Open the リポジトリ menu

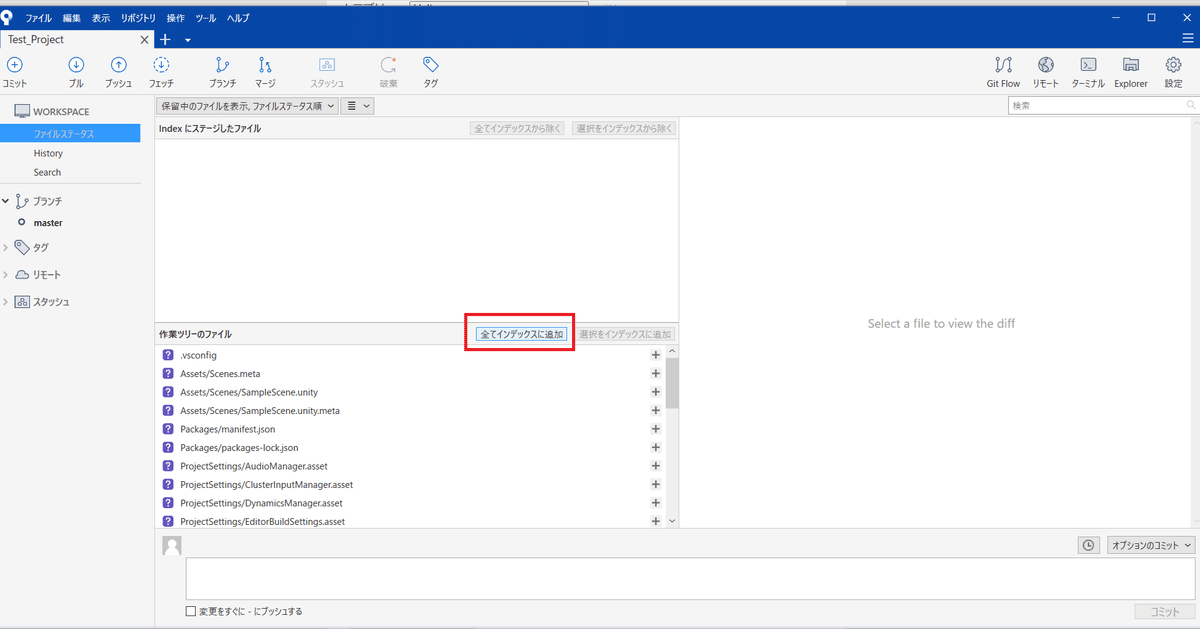pos(138,18)
